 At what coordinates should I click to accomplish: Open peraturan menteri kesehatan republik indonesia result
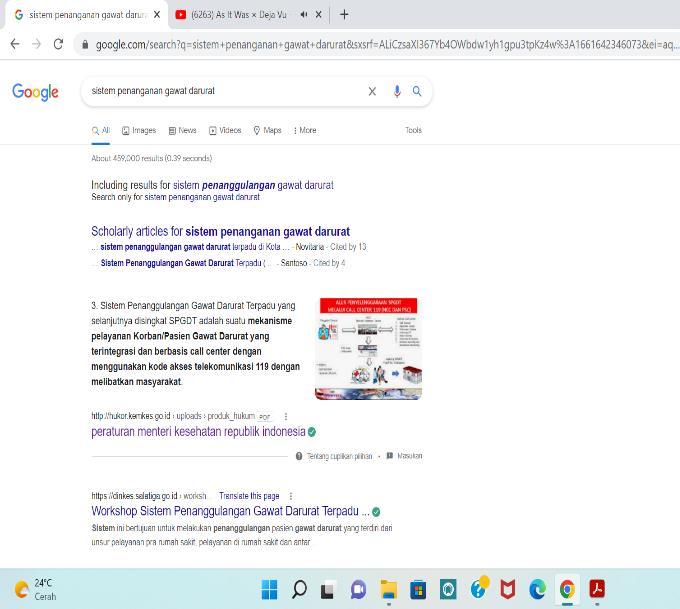click(x=198, y=432)
